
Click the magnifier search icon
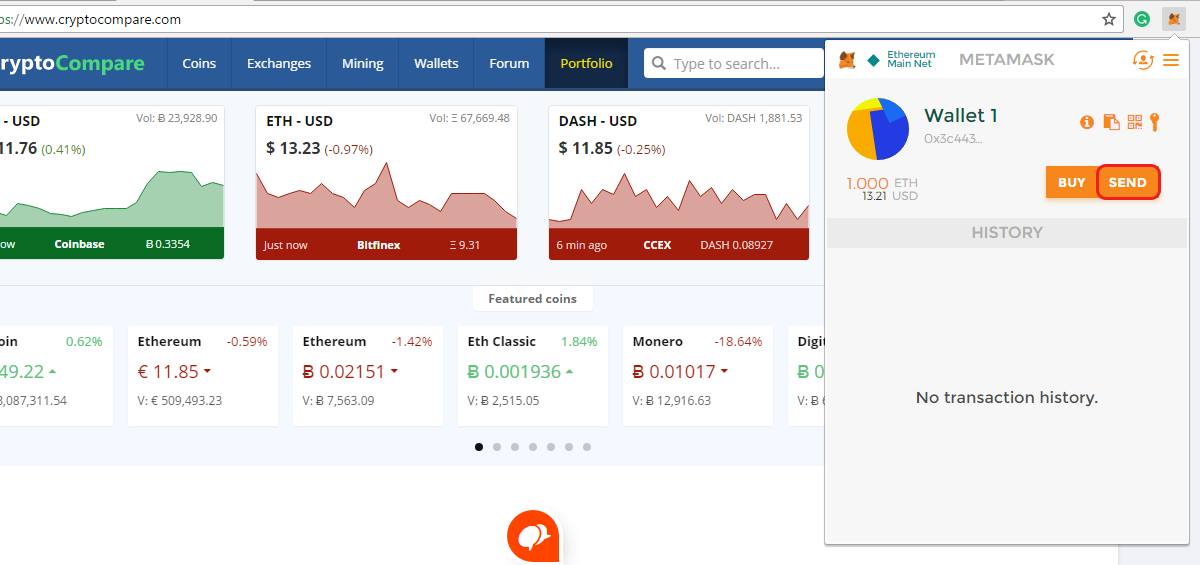point(659,64)
